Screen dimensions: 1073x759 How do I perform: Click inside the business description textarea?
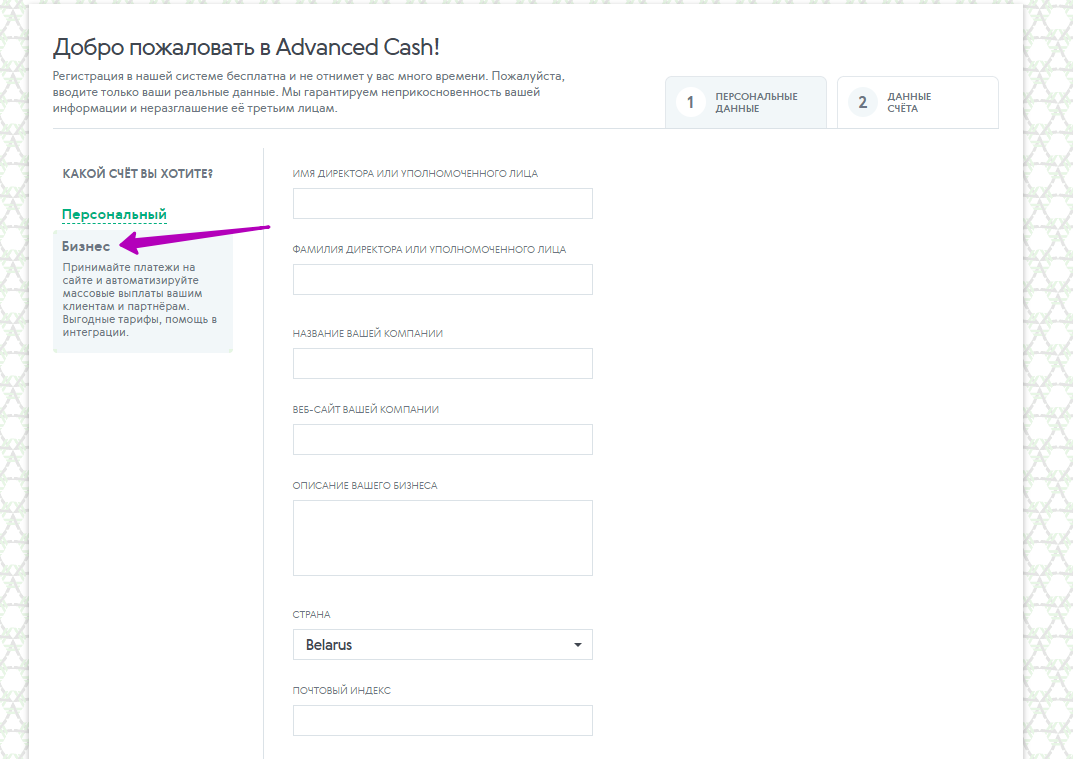[x=442, y=538]
